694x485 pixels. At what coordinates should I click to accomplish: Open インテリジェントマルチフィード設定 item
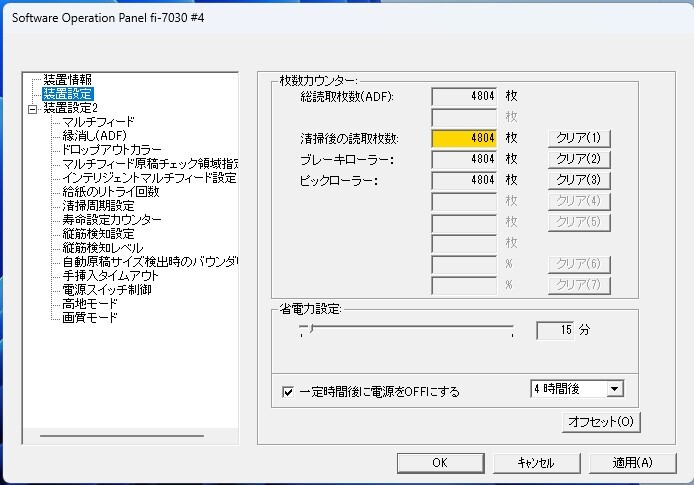tap(150, 178)
